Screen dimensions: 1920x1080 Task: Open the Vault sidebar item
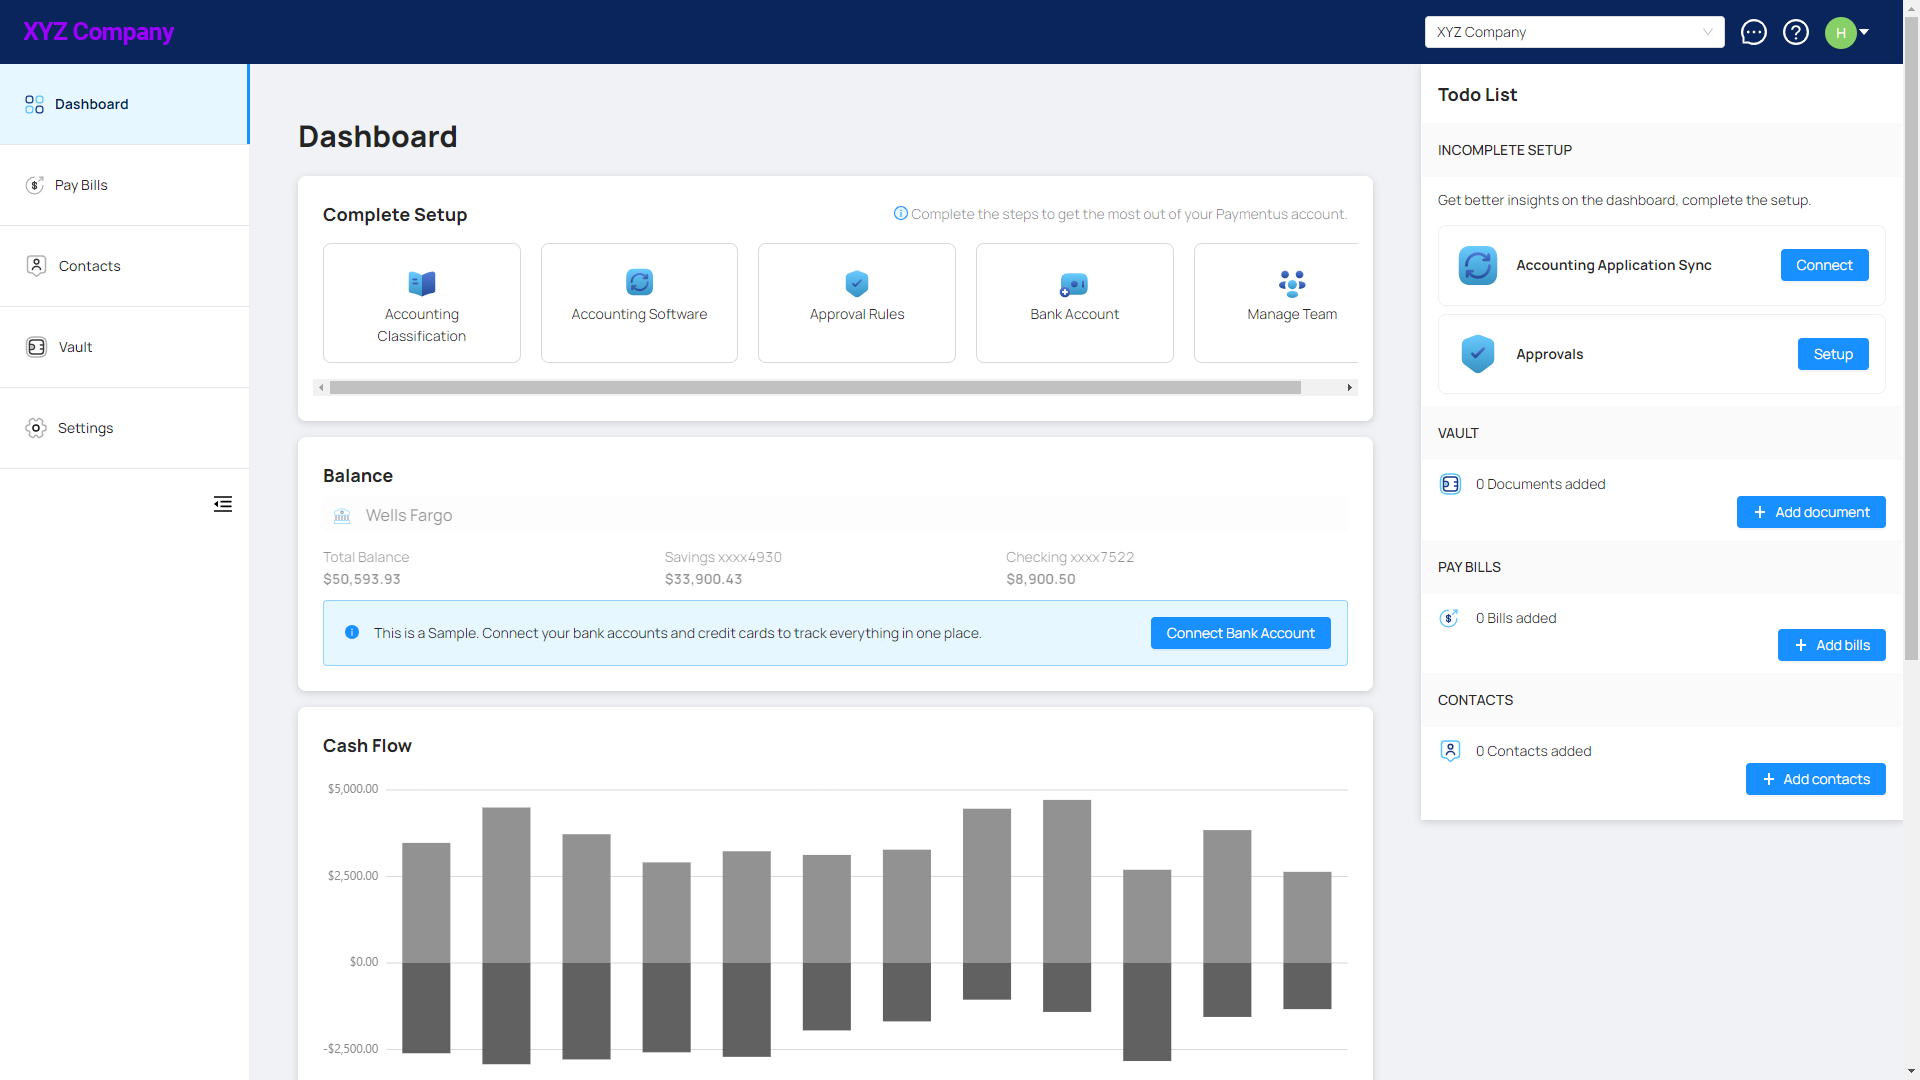click(x=75, y=347)
